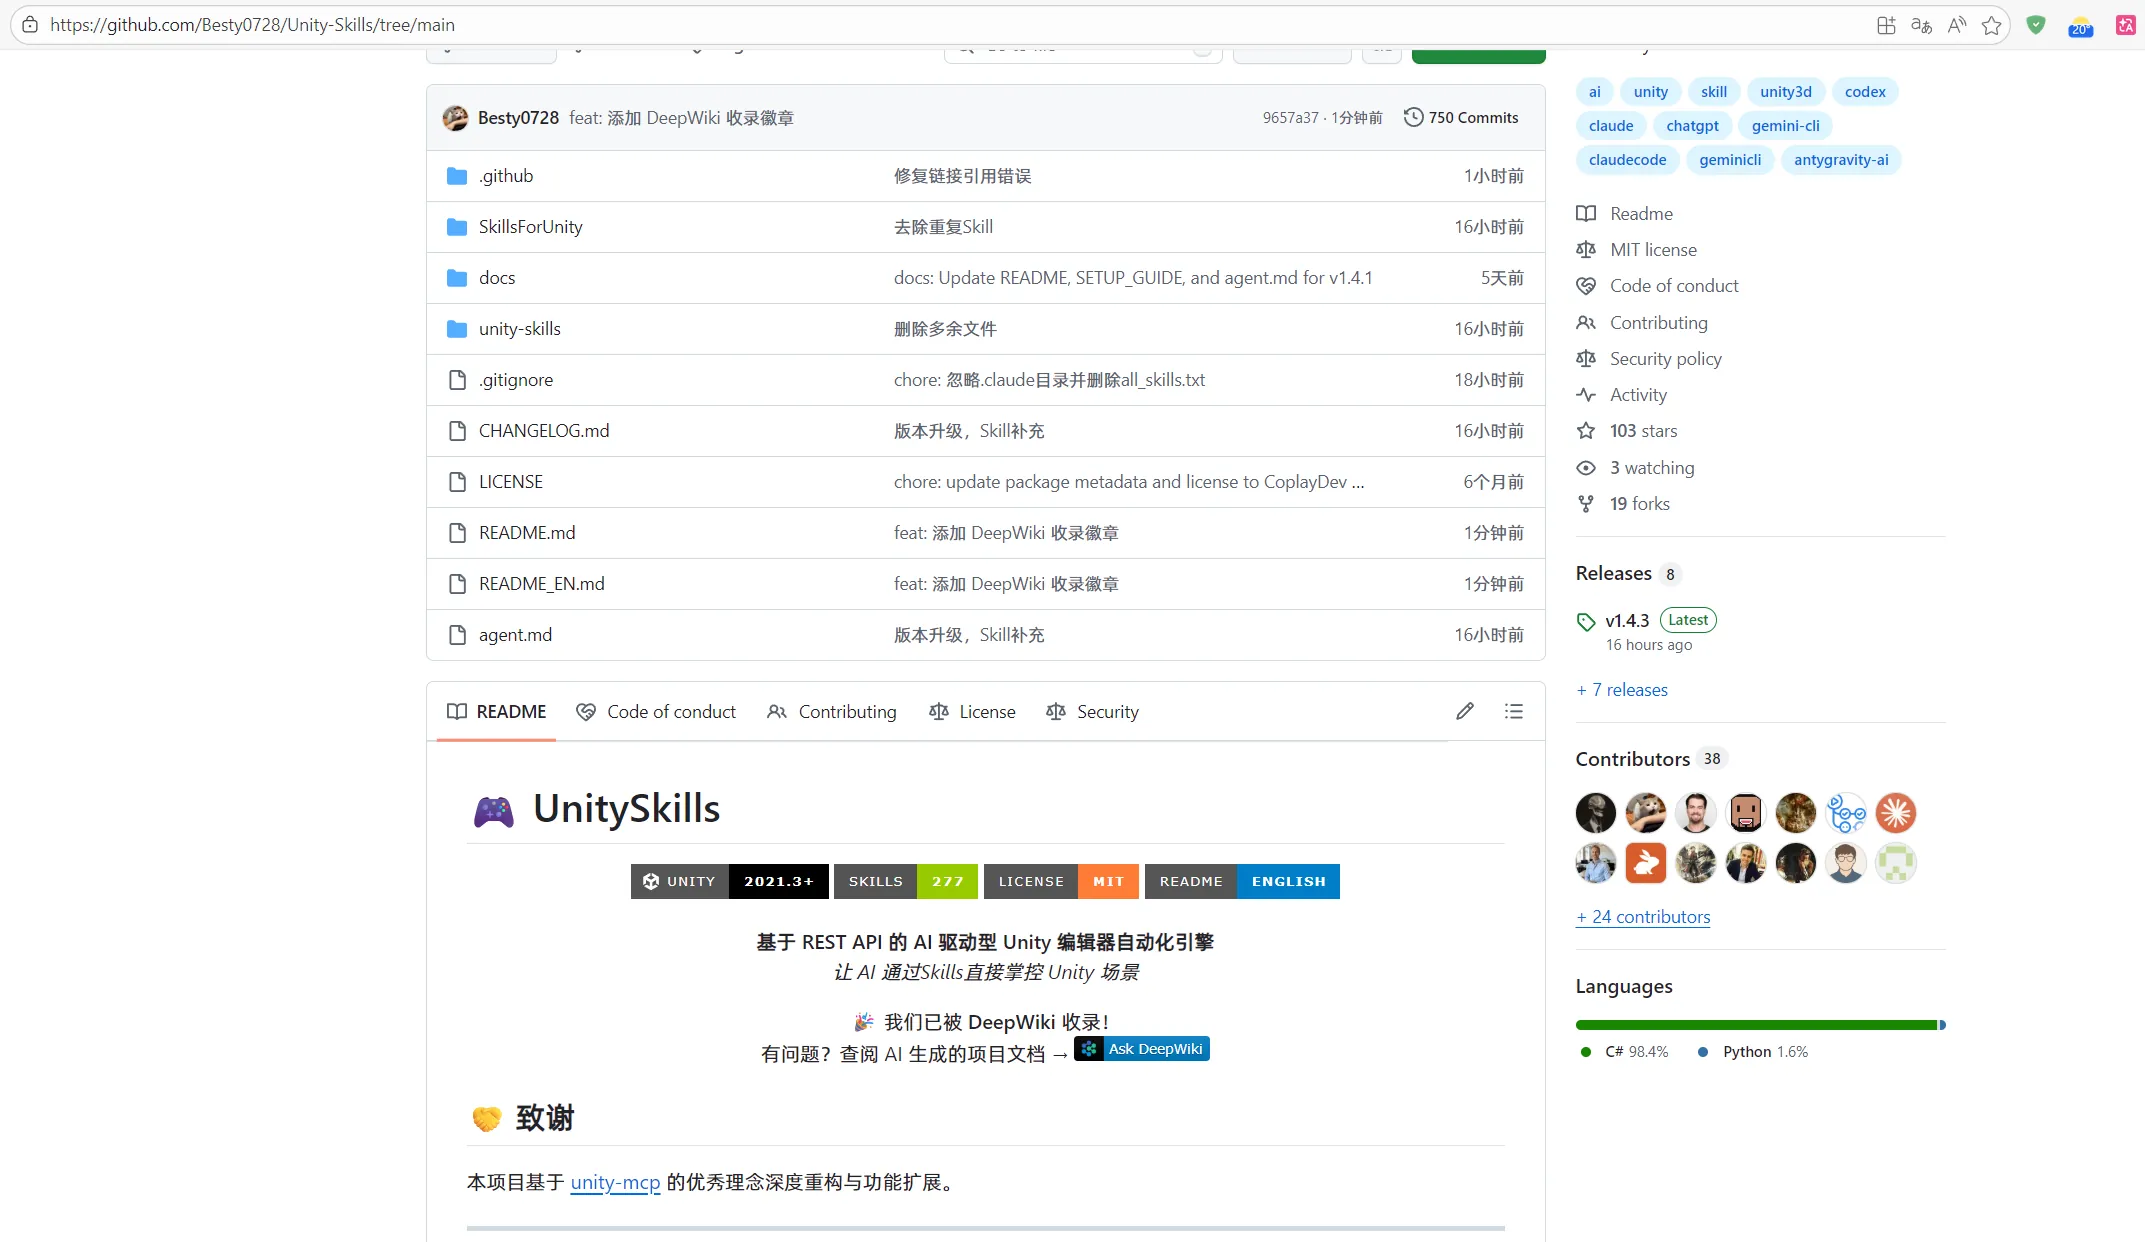Click the Read aloud icon in the toolbar
The width and height of the screenshot is (2145, 1242).
[1956, 25]
